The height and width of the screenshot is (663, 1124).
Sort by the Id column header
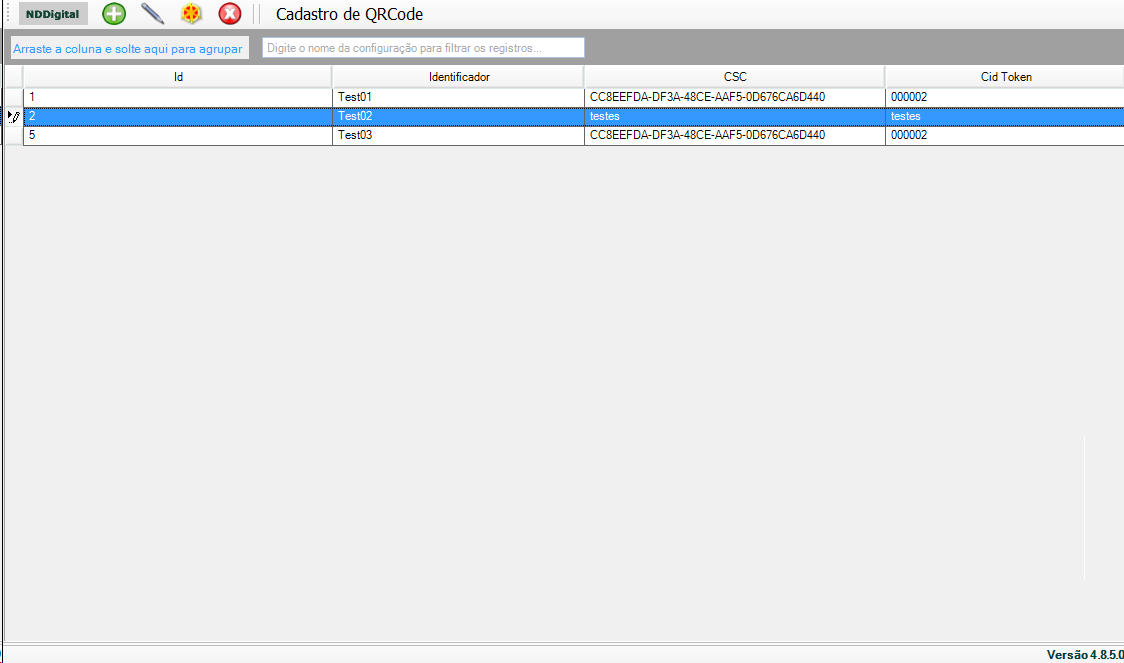[x=178, y=77]
